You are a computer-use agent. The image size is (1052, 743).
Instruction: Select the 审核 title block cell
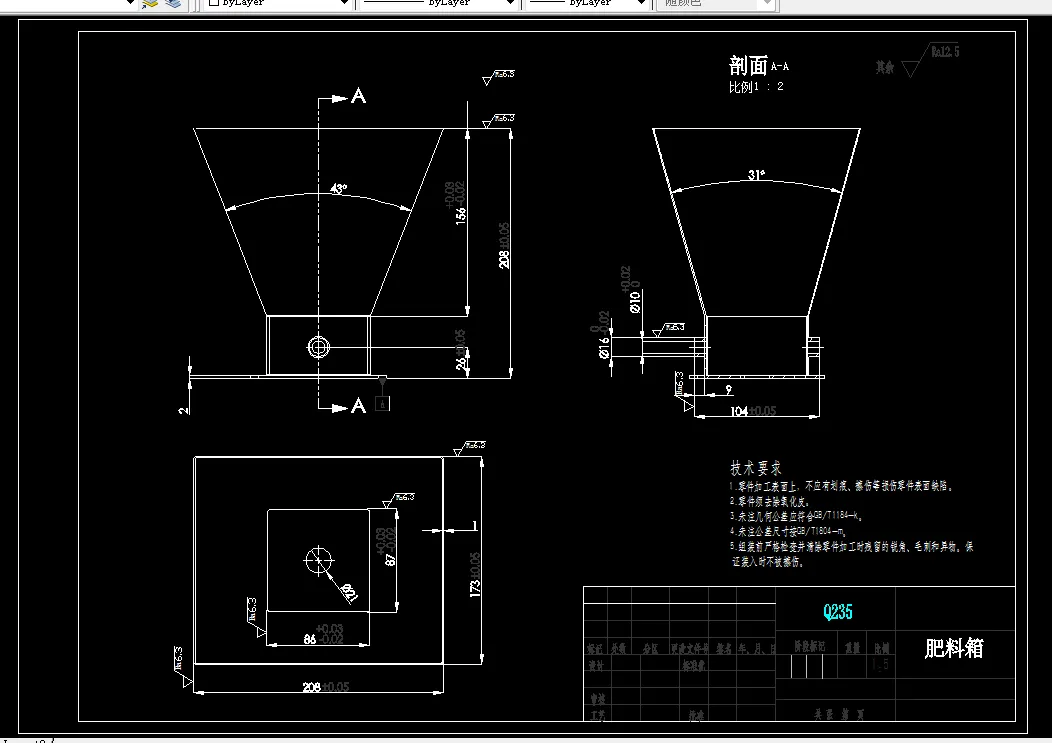coord(597,698)
